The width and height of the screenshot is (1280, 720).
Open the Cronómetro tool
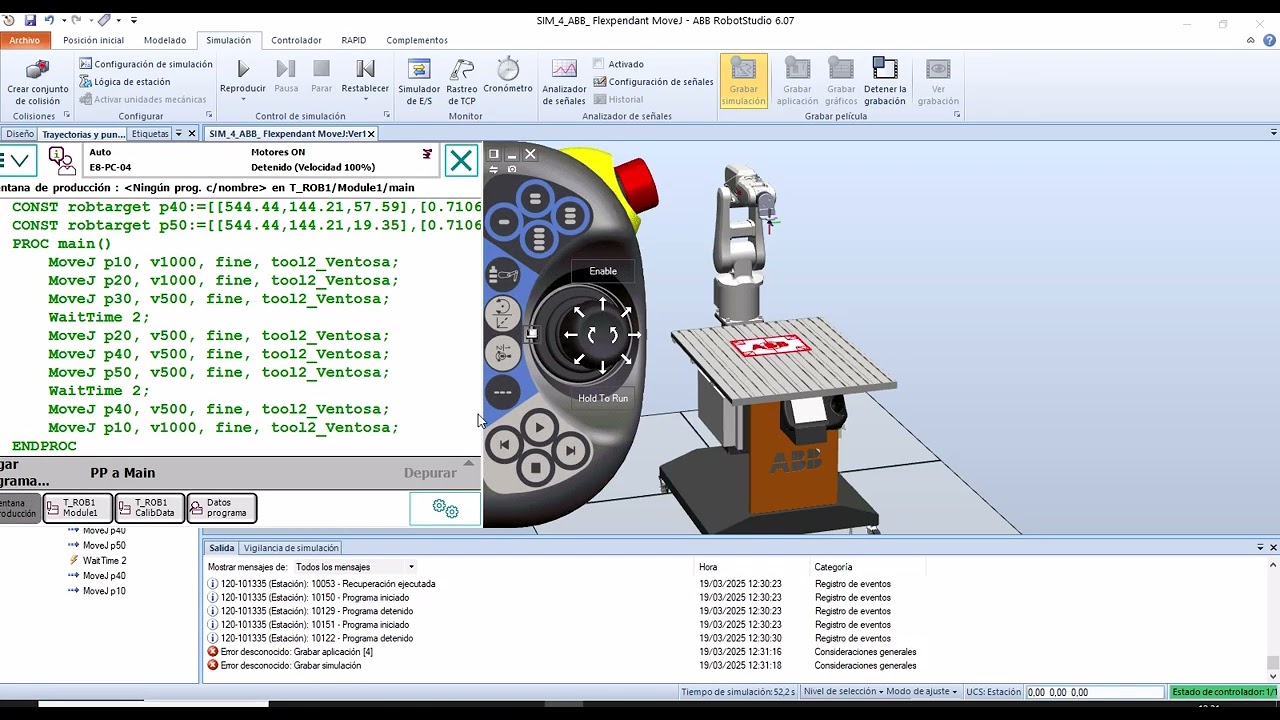508,76
